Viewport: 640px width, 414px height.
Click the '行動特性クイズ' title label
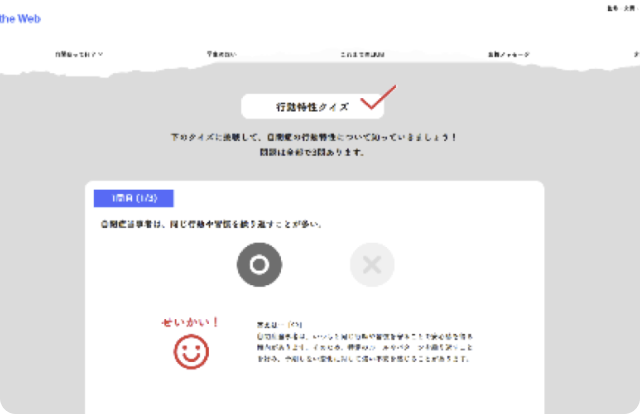(312, 107)
